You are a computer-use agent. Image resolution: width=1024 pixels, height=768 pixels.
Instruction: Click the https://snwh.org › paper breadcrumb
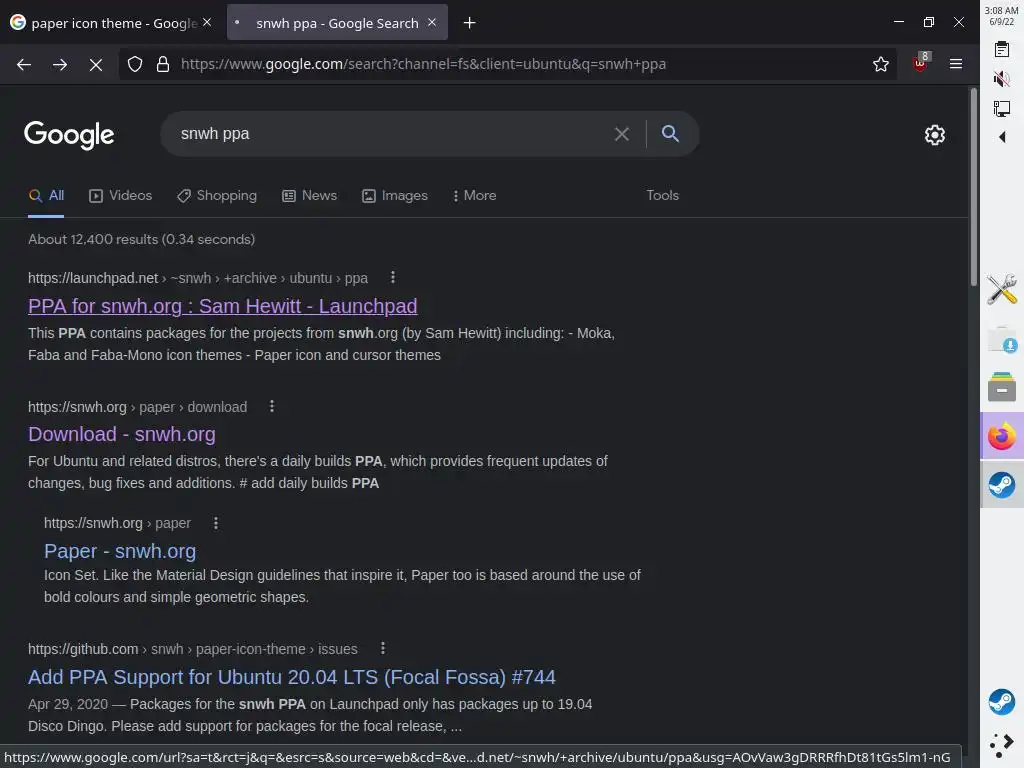(x=118, y=524)
